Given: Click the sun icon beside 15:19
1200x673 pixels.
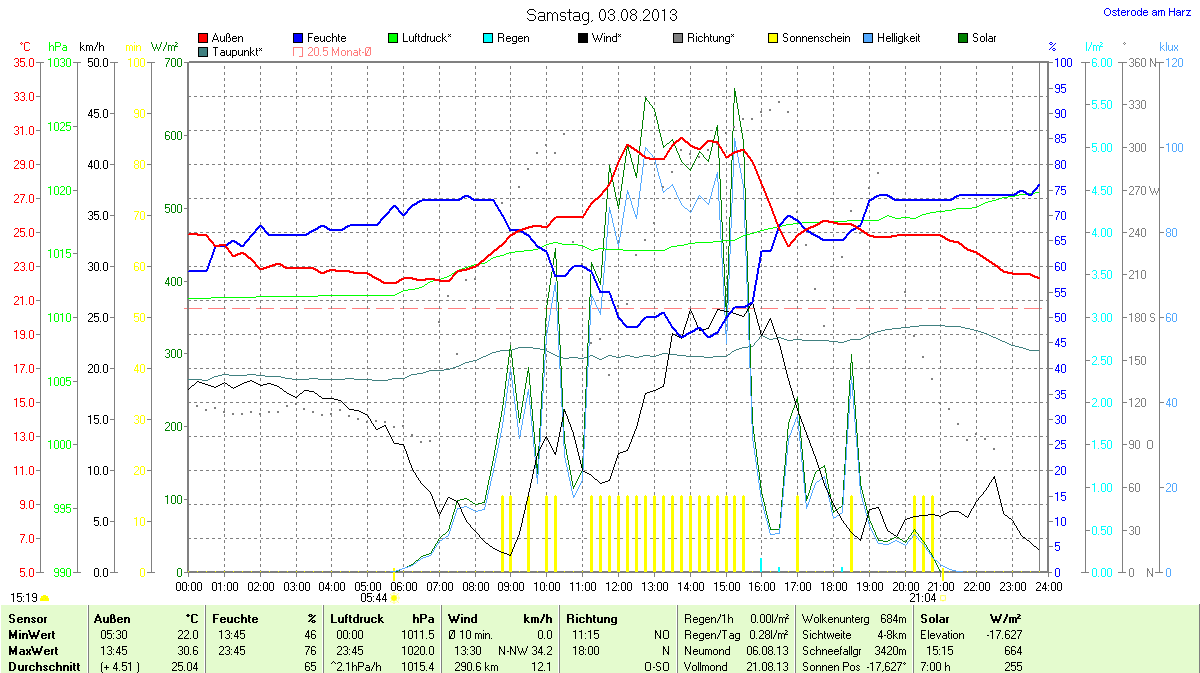Looking at the screenshot, I should click(44, 598).
